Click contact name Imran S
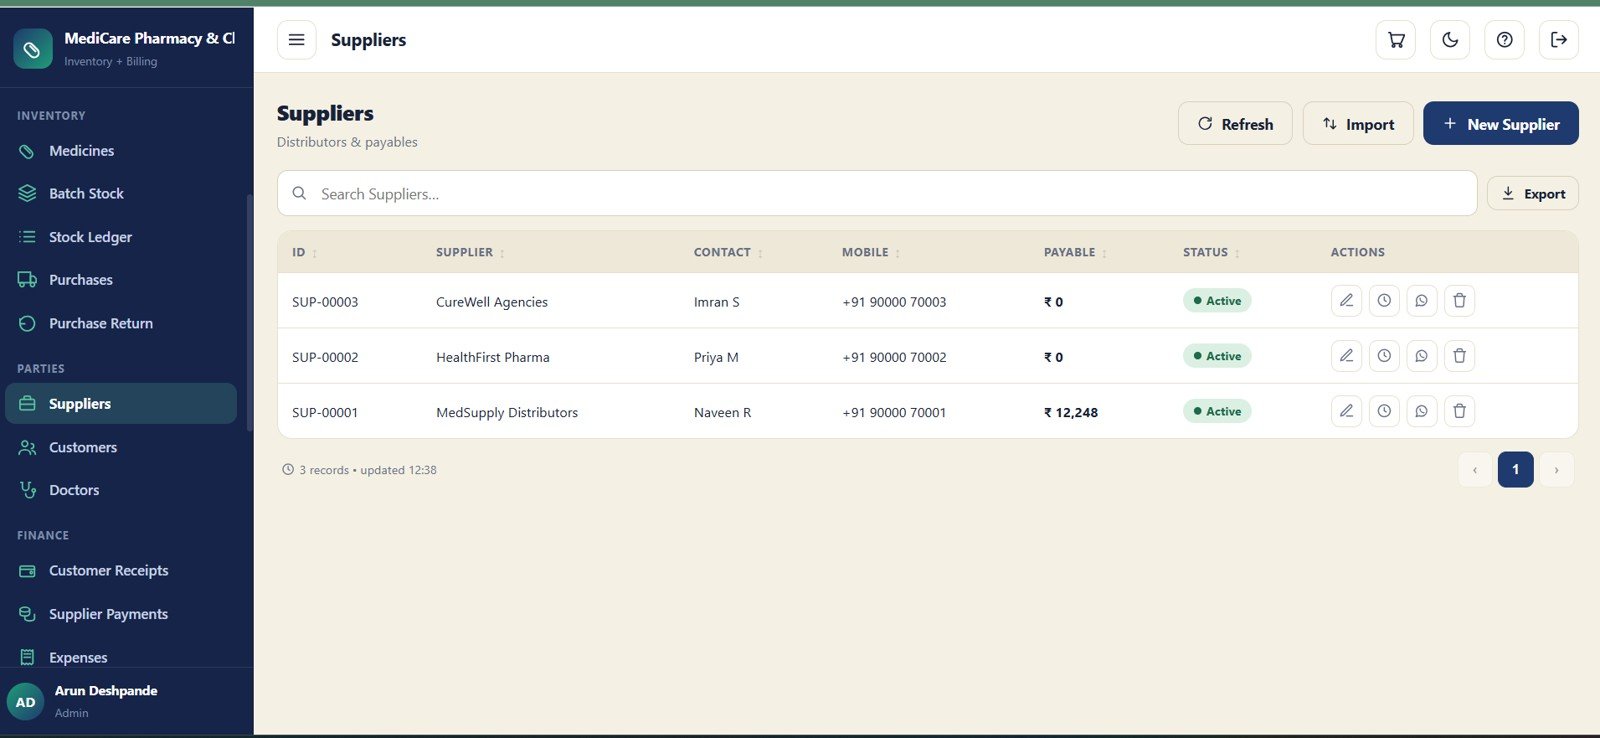1600x738 pixels. coord(717,302)
